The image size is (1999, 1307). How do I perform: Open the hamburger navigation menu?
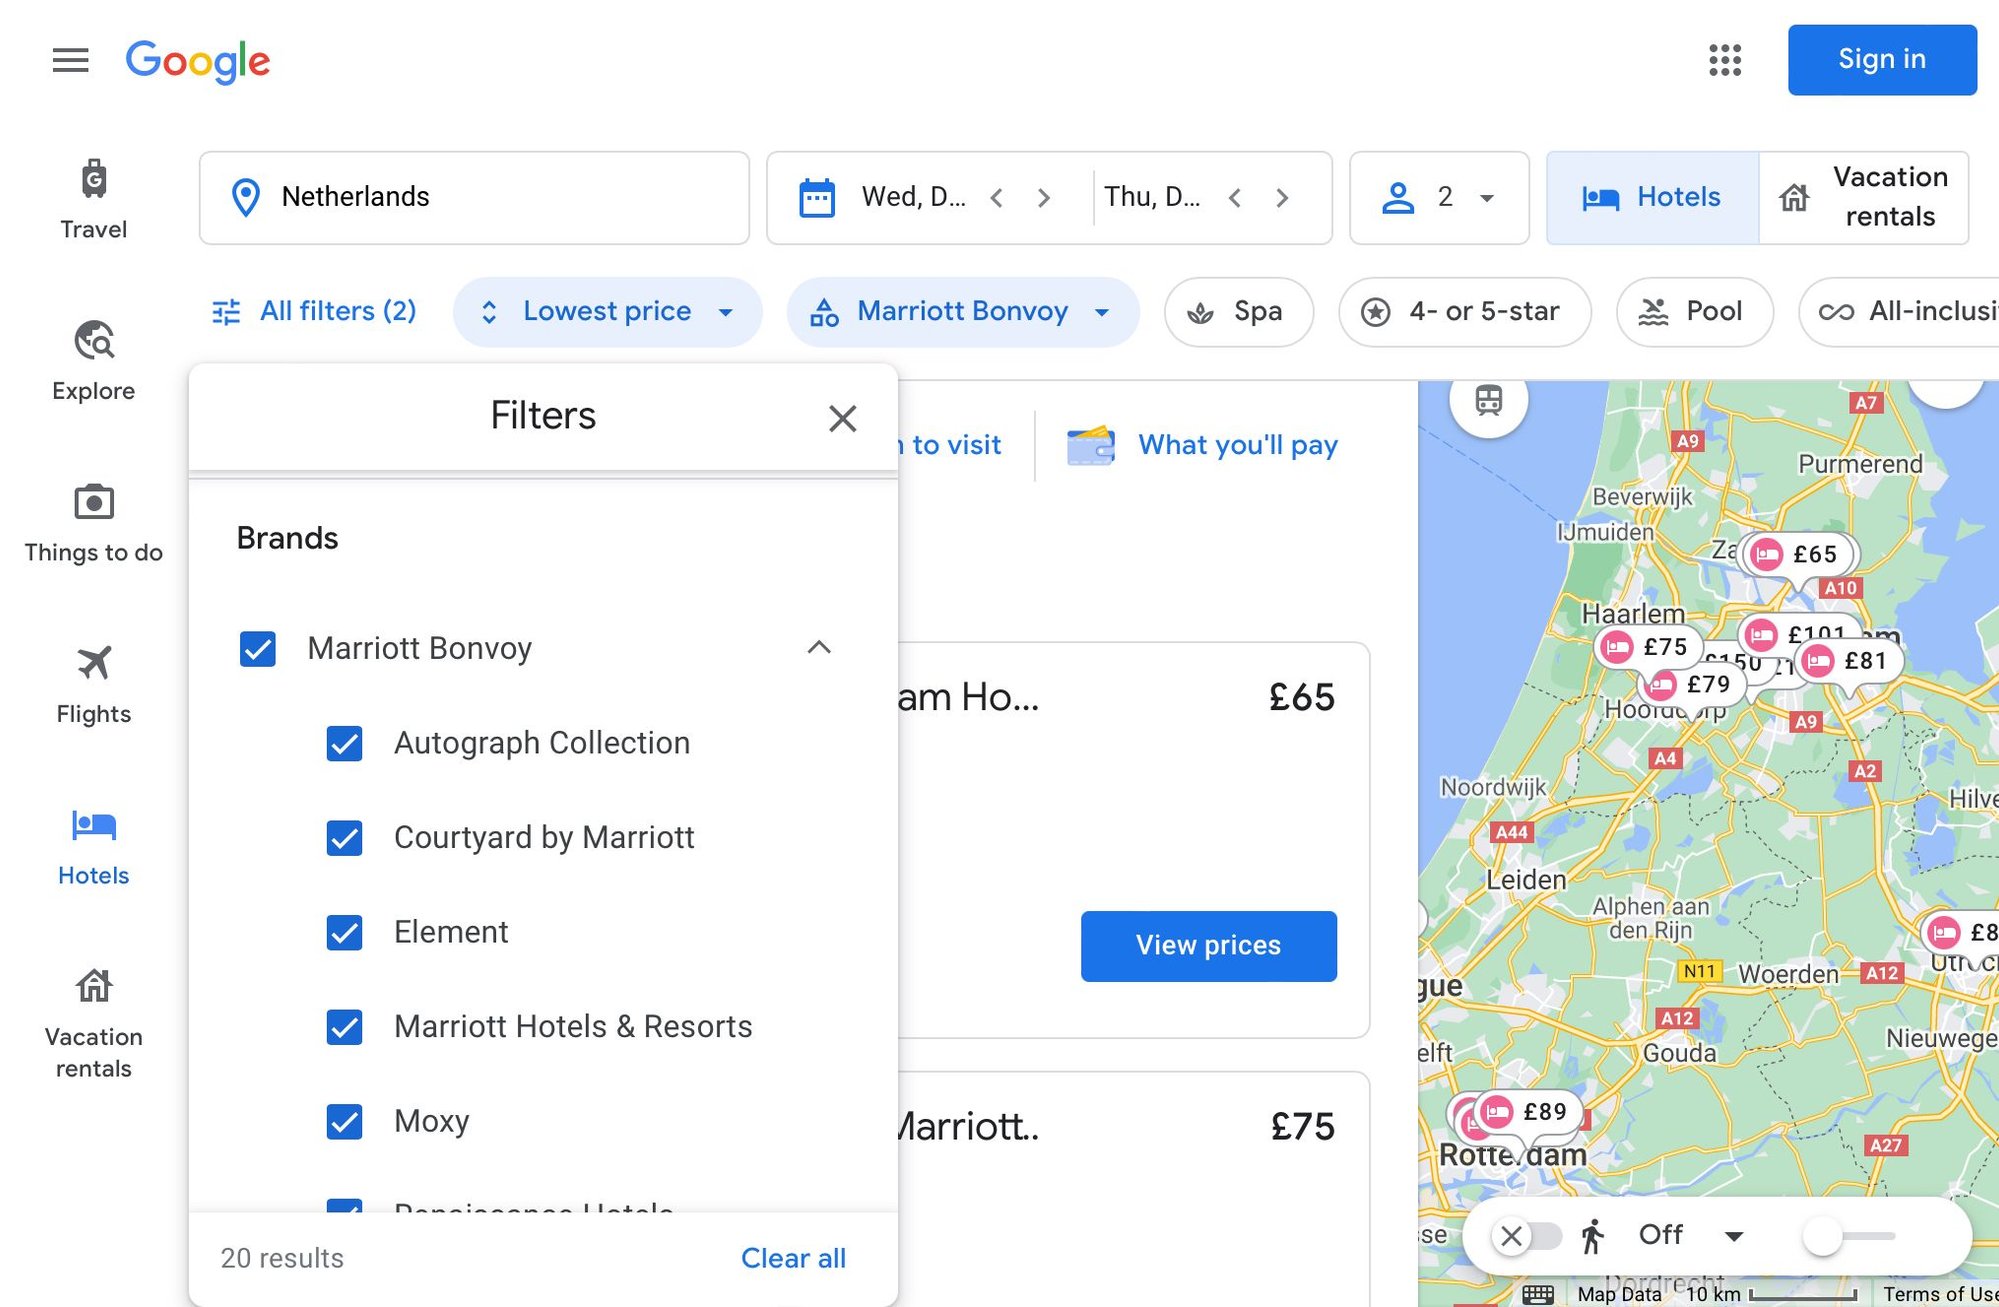tap(70, 61)
